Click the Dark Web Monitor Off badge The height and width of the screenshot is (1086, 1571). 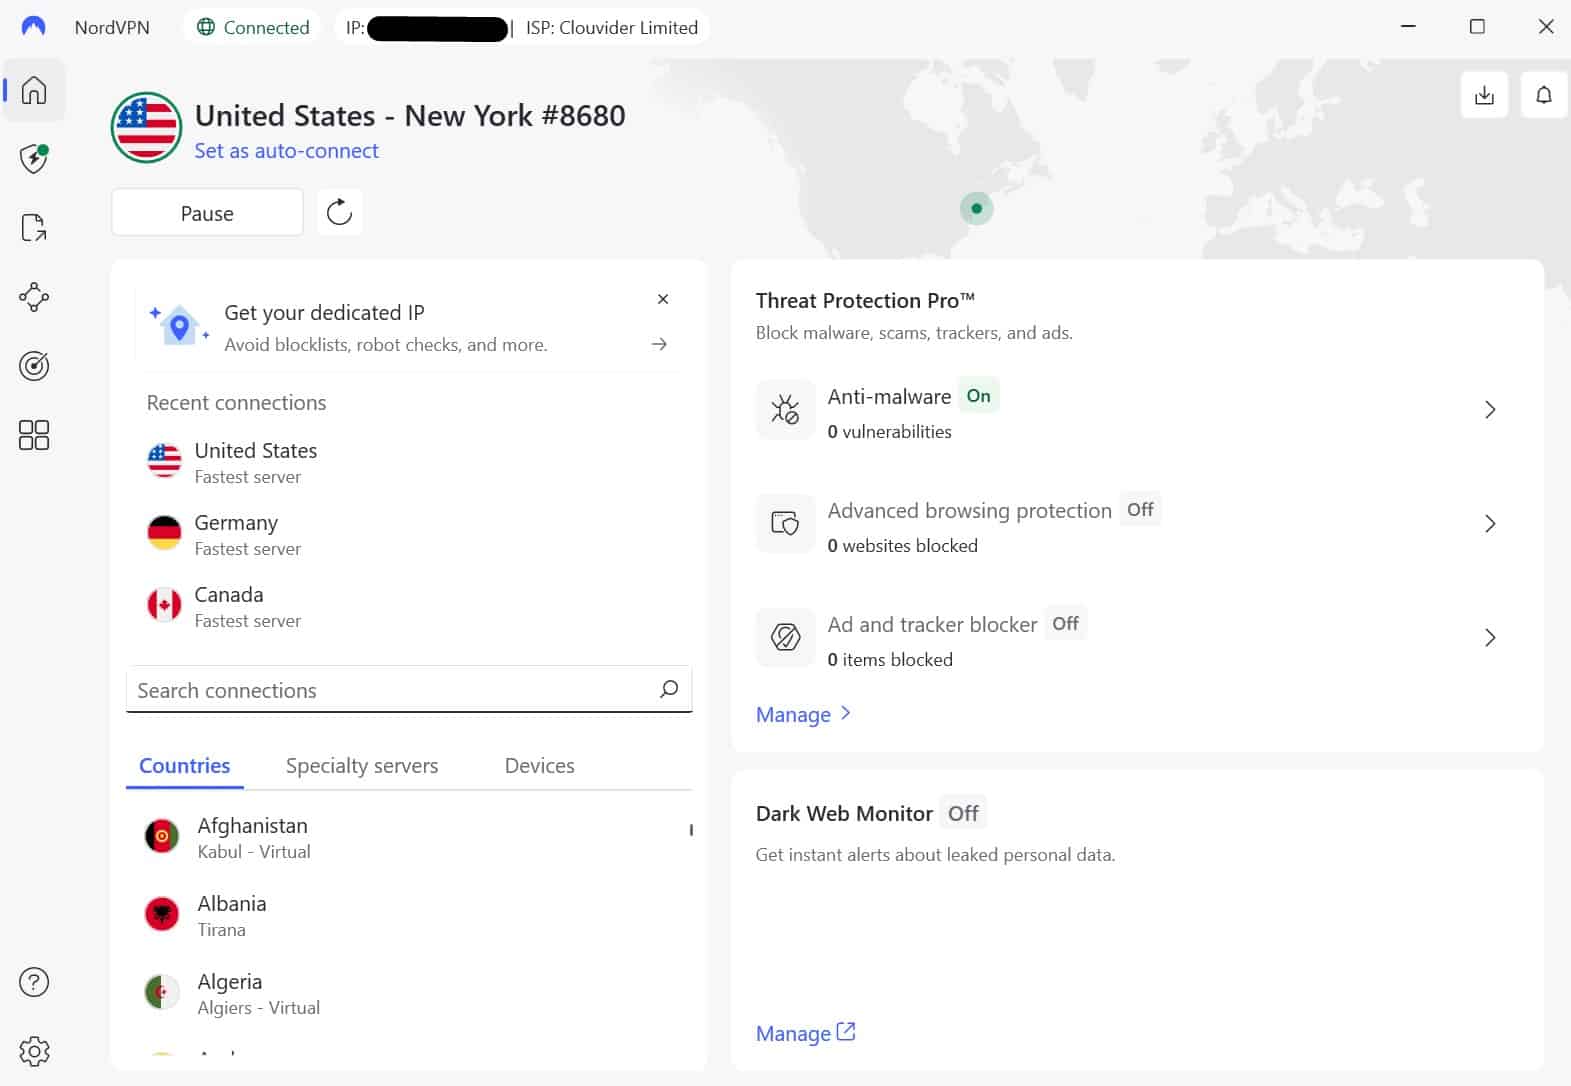pos(963,813)
